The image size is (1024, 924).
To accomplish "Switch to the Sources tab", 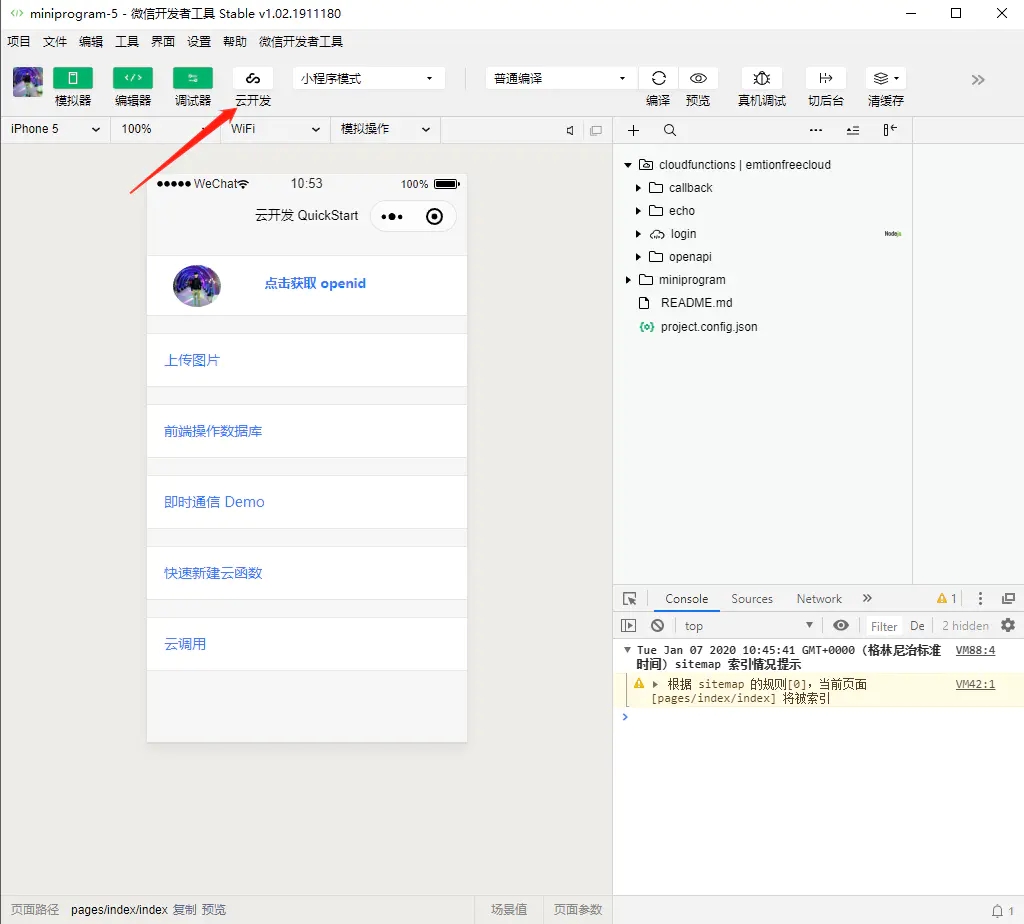I will point(752,599).
